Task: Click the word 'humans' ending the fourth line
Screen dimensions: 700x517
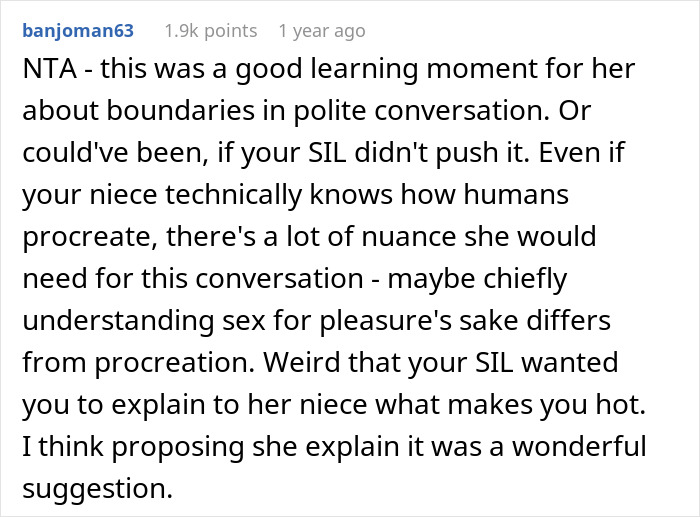Action: click(516, 194)
